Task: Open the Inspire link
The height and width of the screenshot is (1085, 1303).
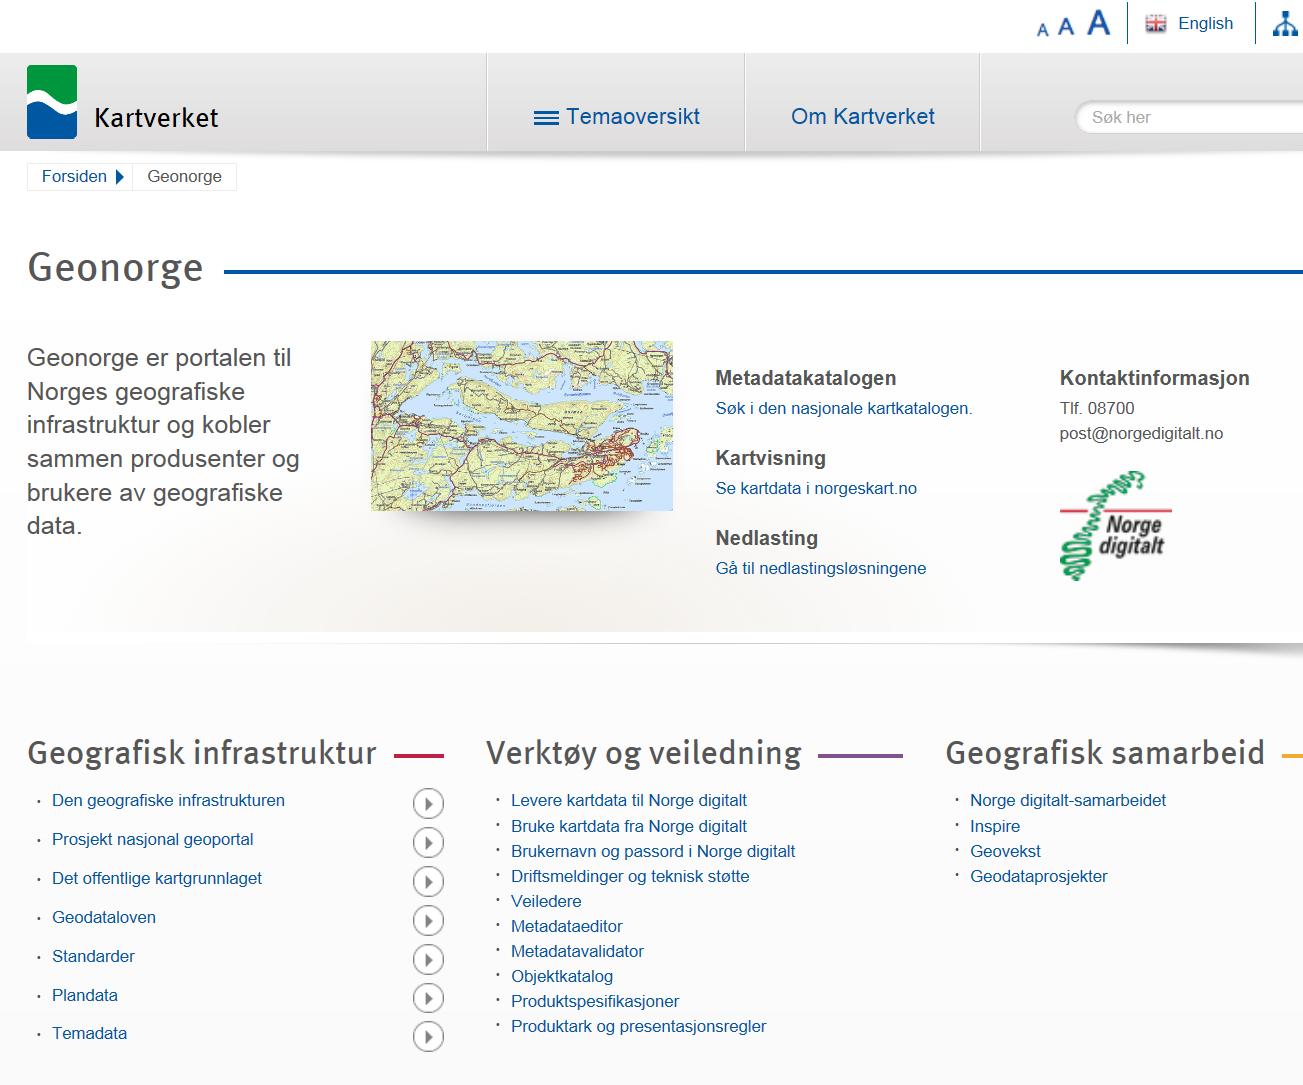Action: [x=995, y=826]
